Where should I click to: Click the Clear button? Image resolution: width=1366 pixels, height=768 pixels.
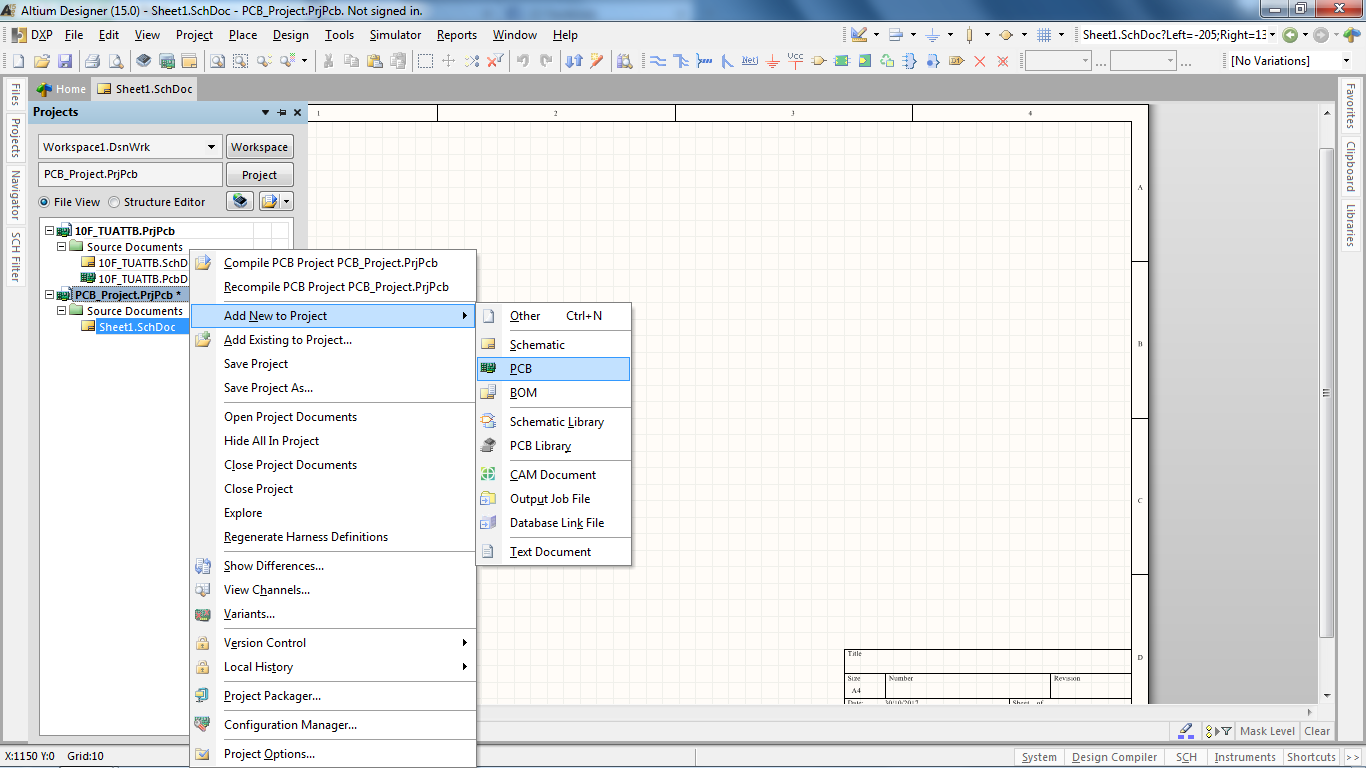pos(1317,731)
